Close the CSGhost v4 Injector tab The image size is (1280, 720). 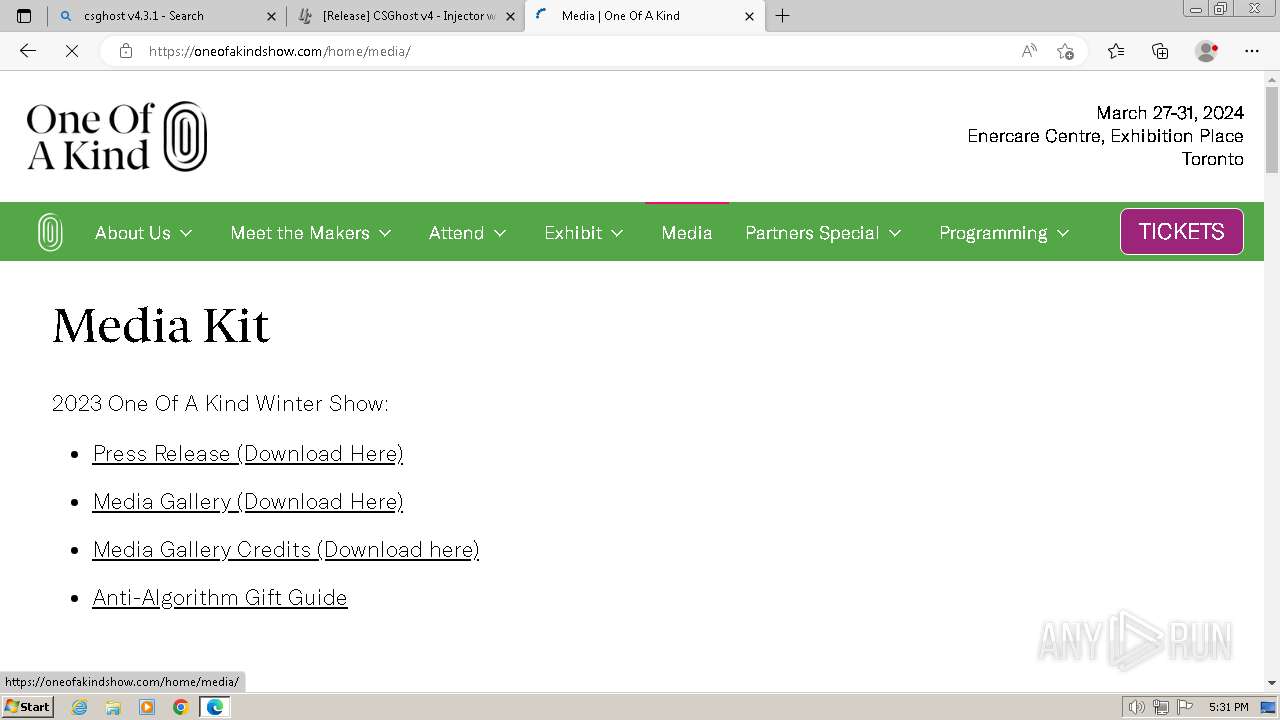tap(510, 16)
